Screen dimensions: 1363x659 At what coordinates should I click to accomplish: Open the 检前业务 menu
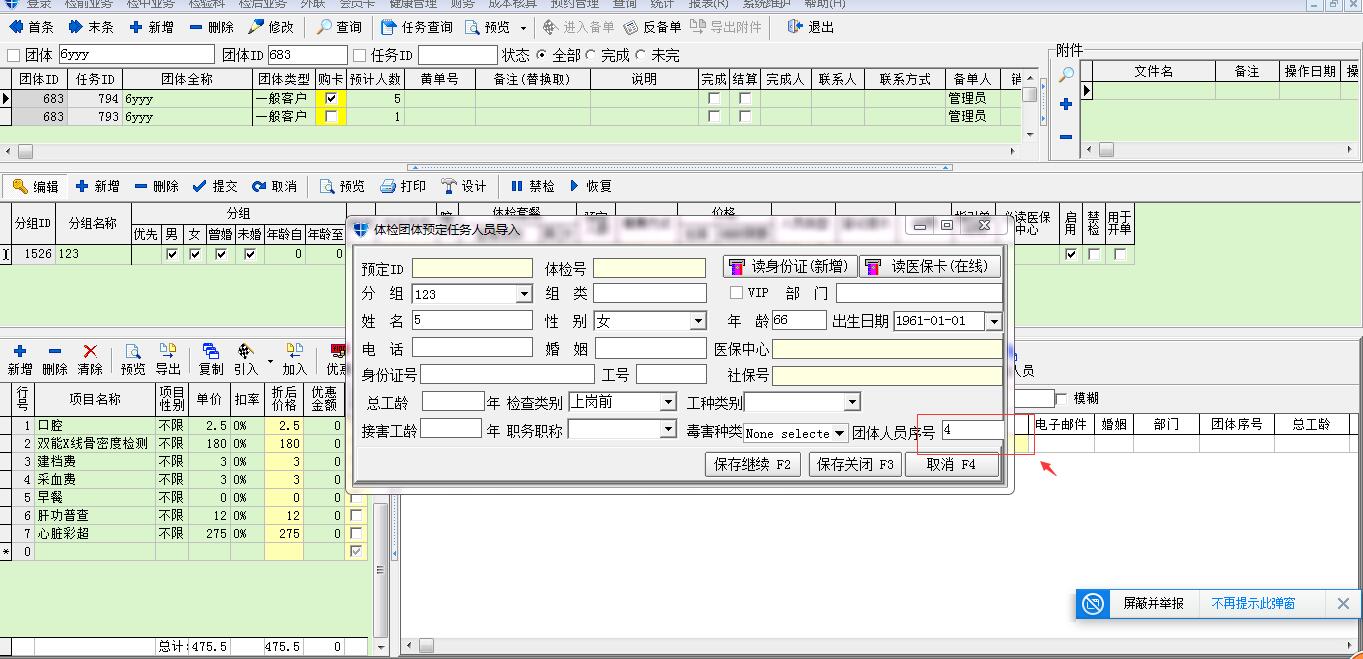point(89,4)
